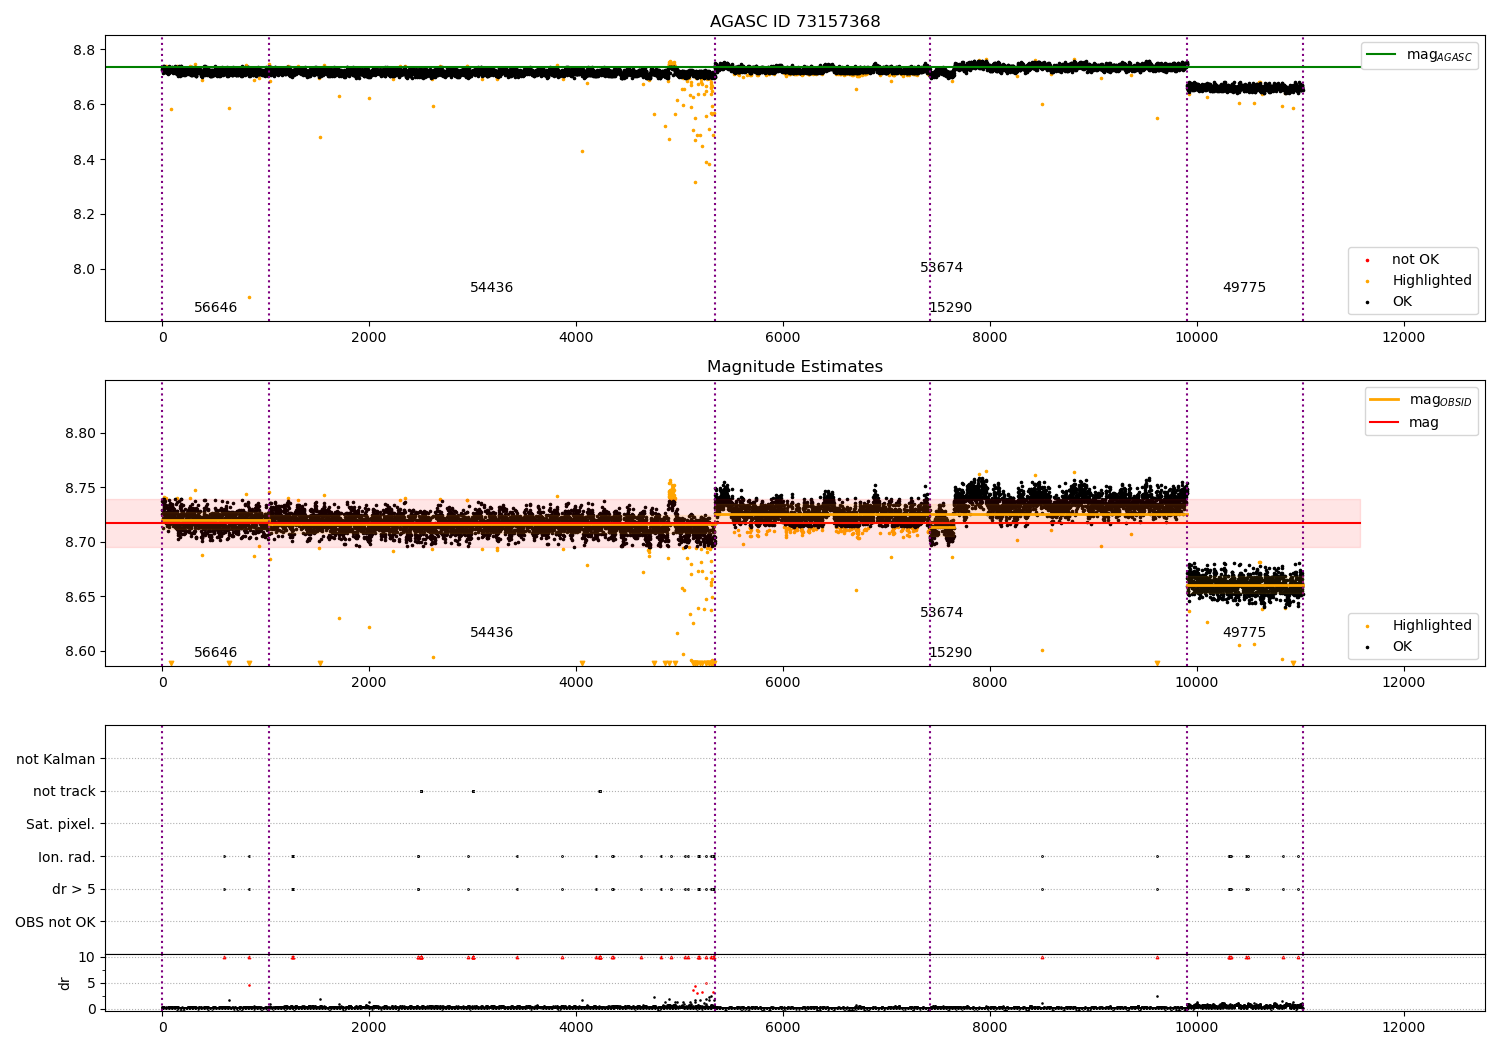Click the orange mag OBSID legend entry
The image size is (1500, 1050).
pos(1421,400)
